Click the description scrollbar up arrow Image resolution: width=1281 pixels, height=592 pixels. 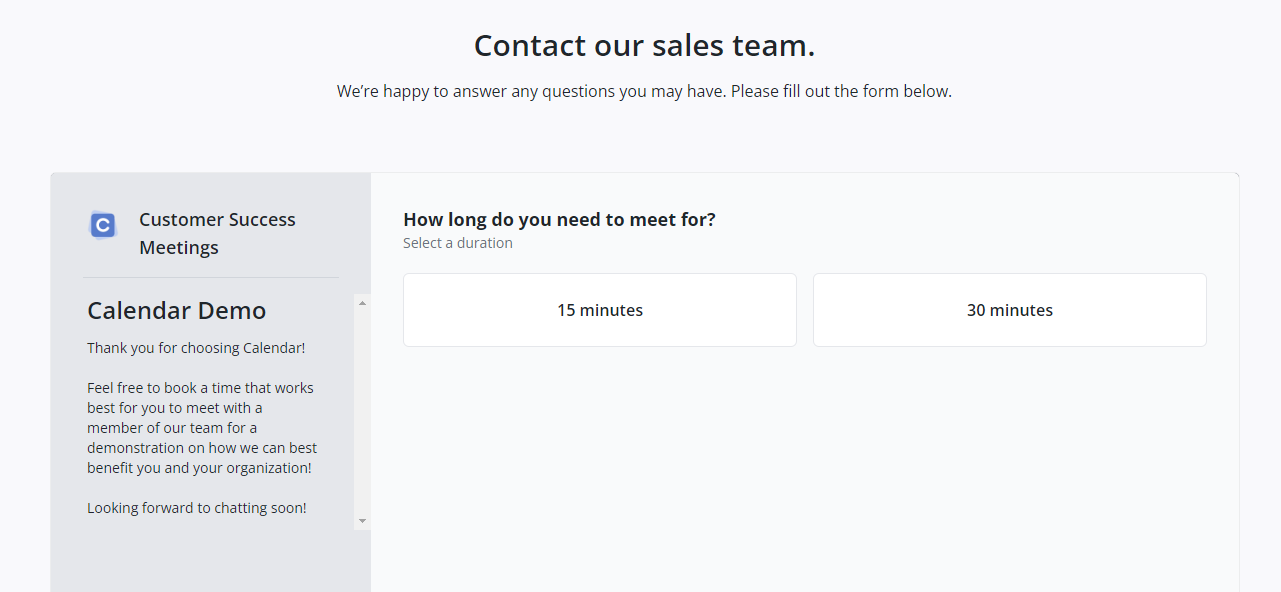coord(362,301)
